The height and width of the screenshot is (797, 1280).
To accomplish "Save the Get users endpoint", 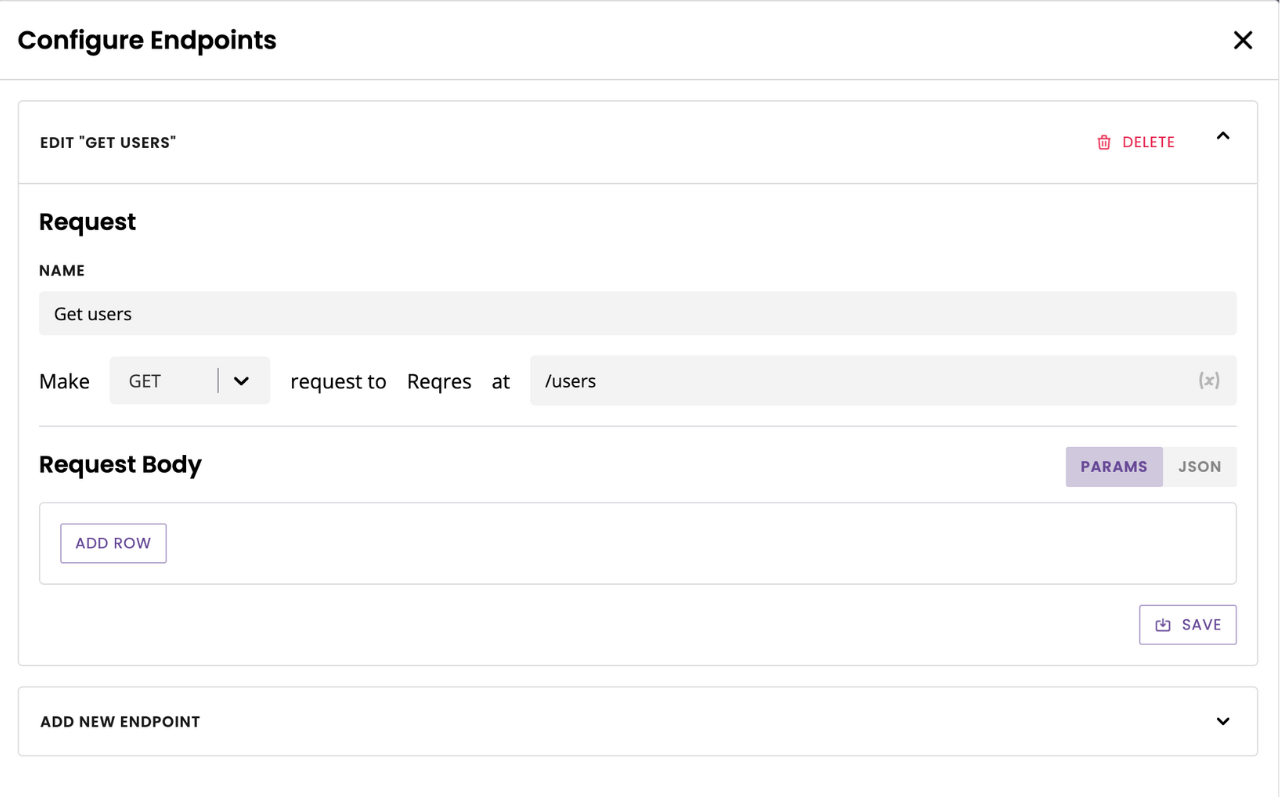I will (x=1188, y=624).
